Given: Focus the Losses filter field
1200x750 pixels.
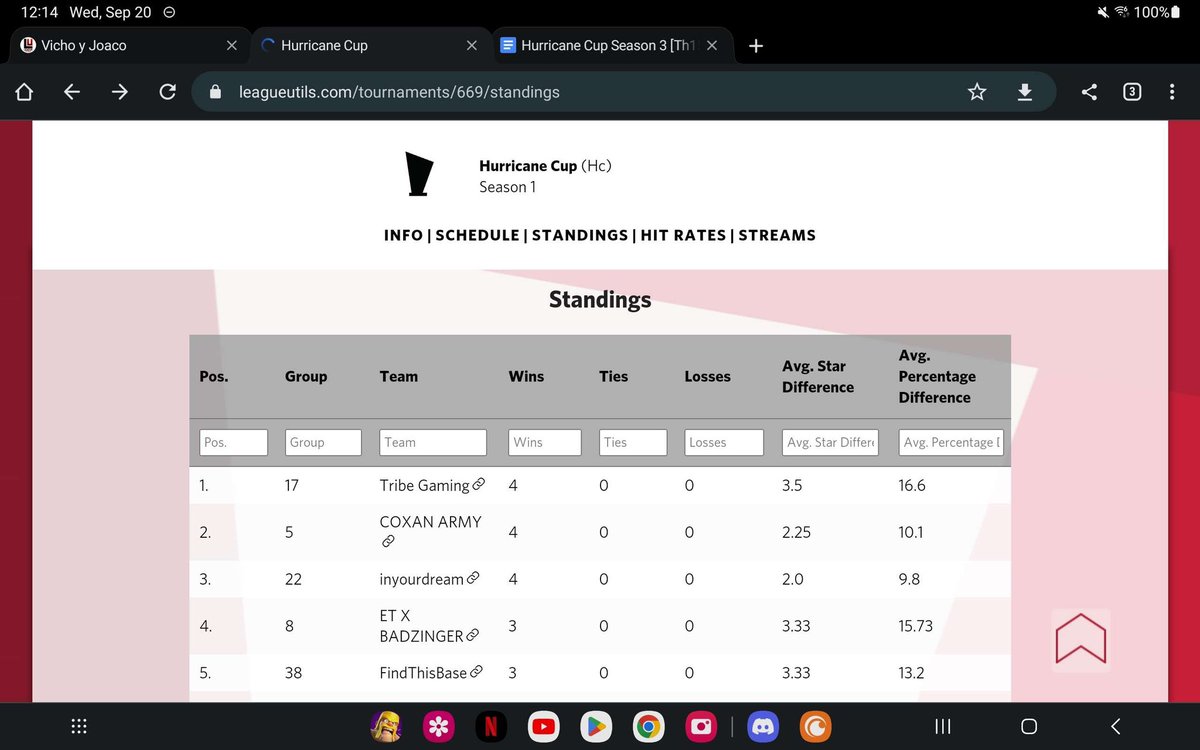Looking at the screenshot, I should tap(724, 442).
